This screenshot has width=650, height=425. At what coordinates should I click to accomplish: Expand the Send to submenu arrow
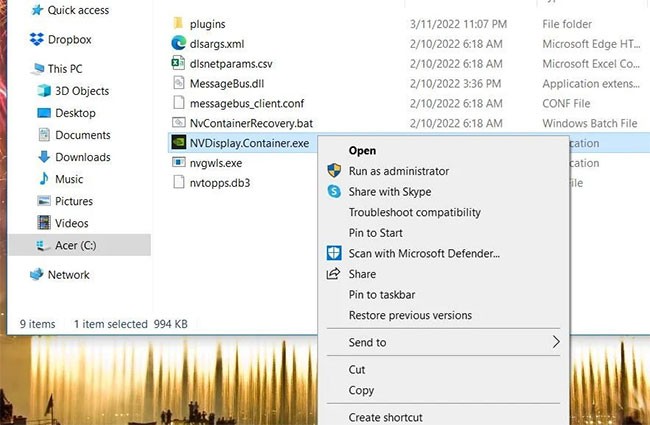(556, 342)
